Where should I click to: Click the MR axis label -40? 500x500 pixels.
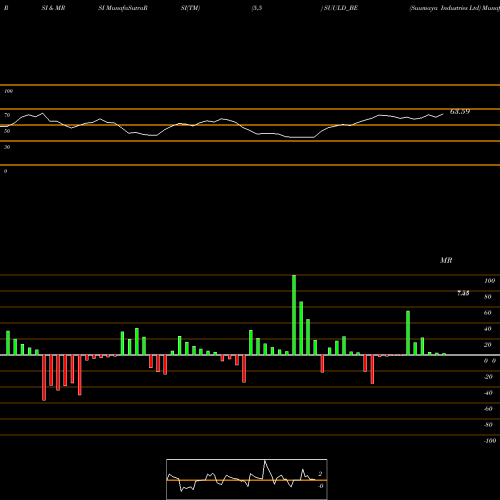(x=488, y=393)
